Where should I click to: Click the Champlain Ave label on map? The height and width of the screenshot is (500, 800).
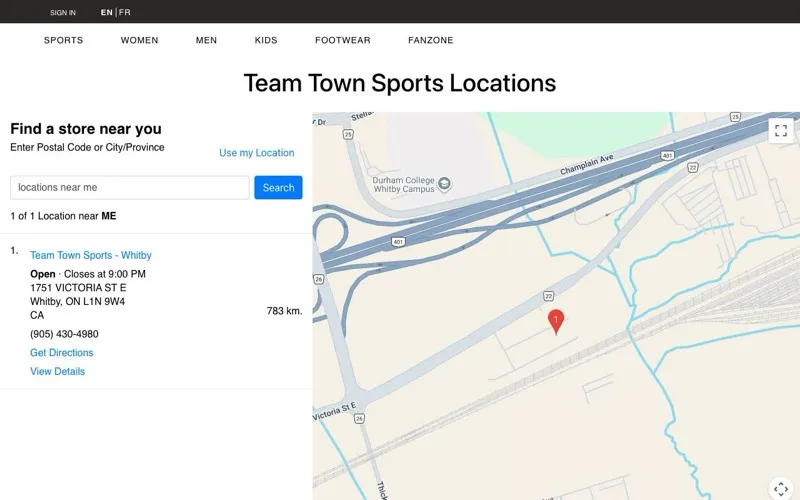pyautogui.click(x=587, y=165)
